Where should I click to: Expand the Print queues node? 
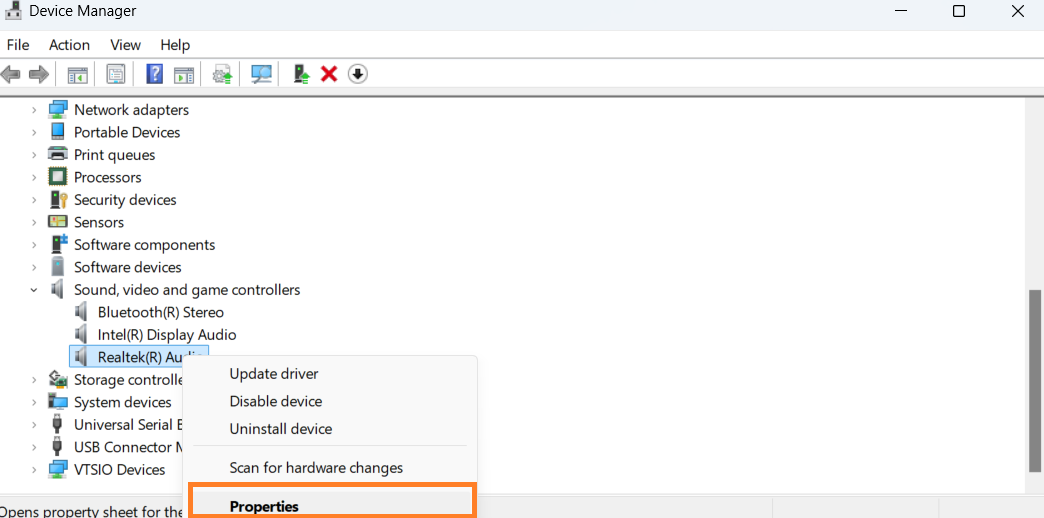[x=34, y=154]
